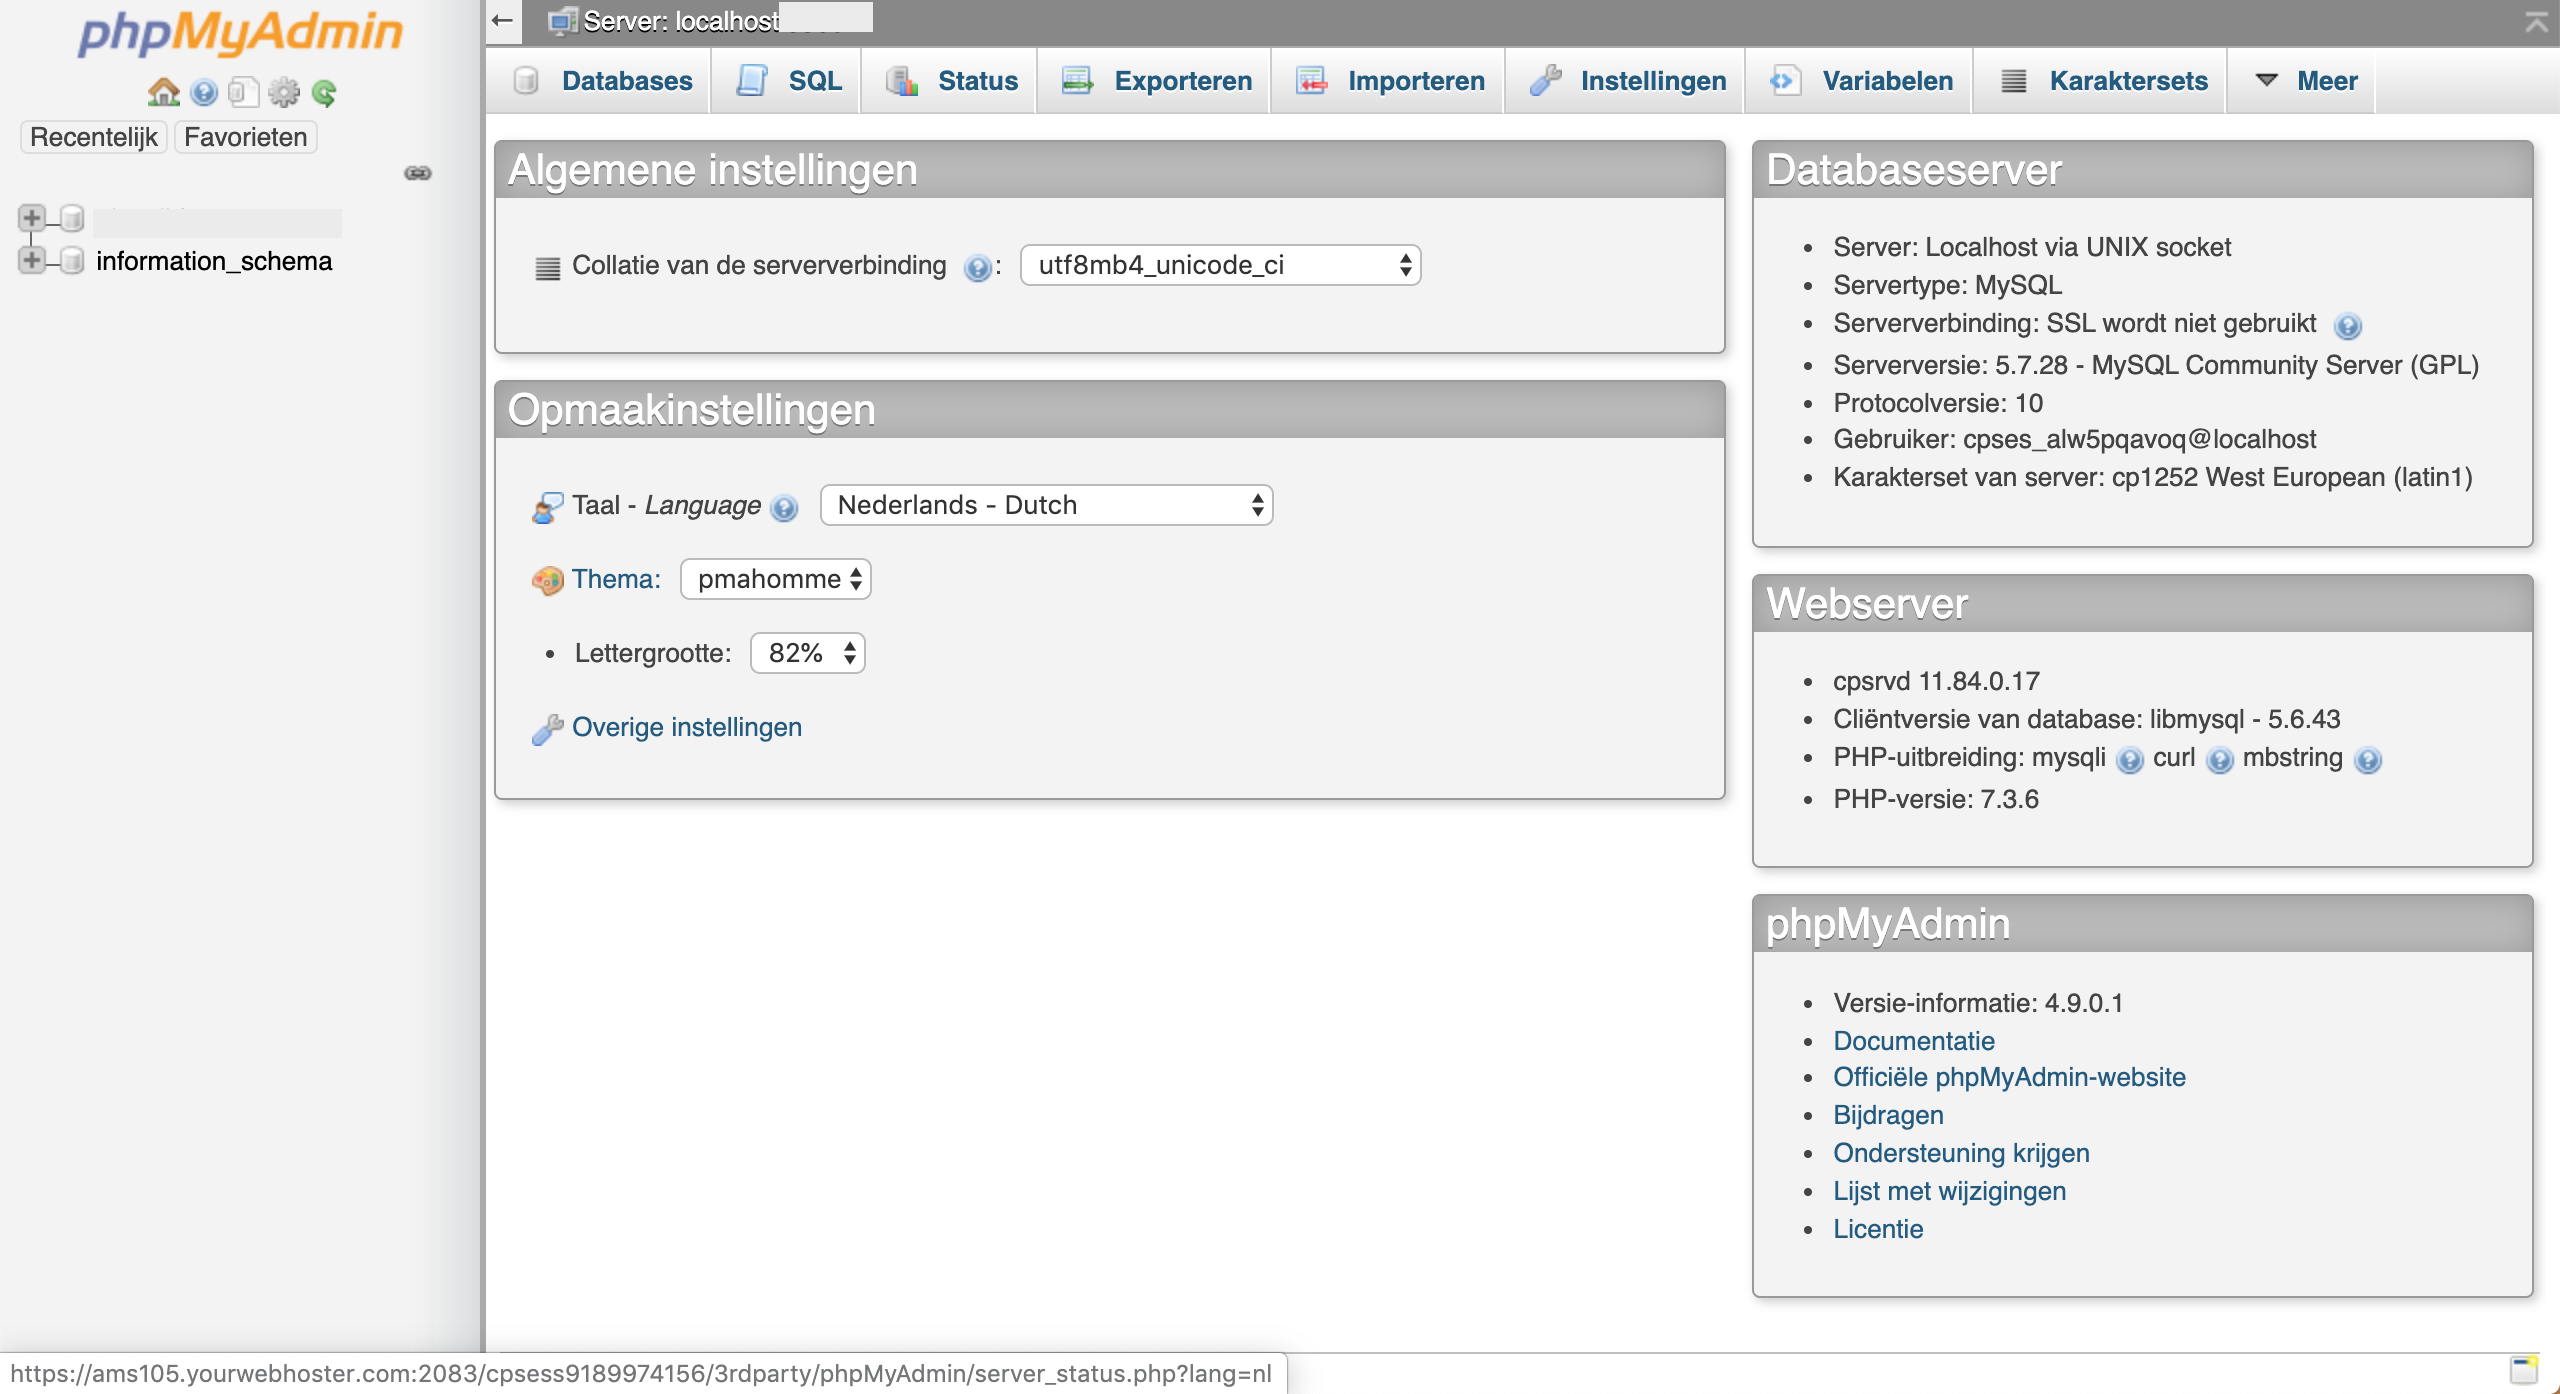The width and height of the screenshot is (2560, 1394).
Task: Click the server icon in the breadcrumb bar
Action: point(563,21)
